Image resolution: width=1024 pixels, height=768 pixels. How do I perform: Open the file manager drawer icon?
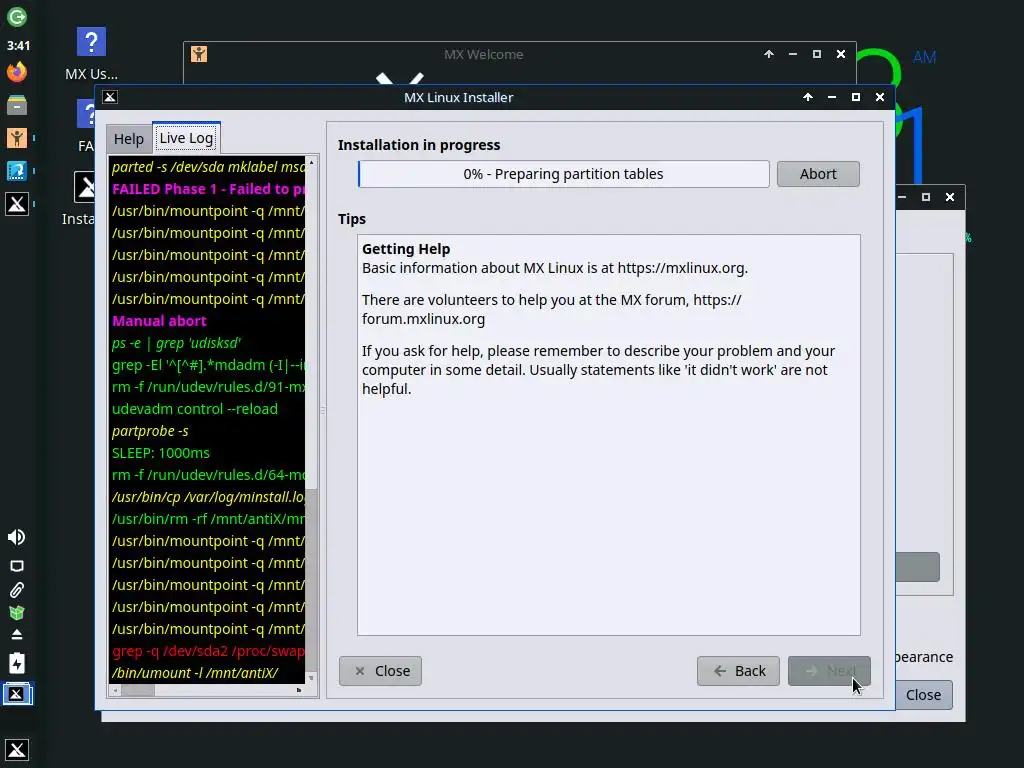(x=17, y=105)
